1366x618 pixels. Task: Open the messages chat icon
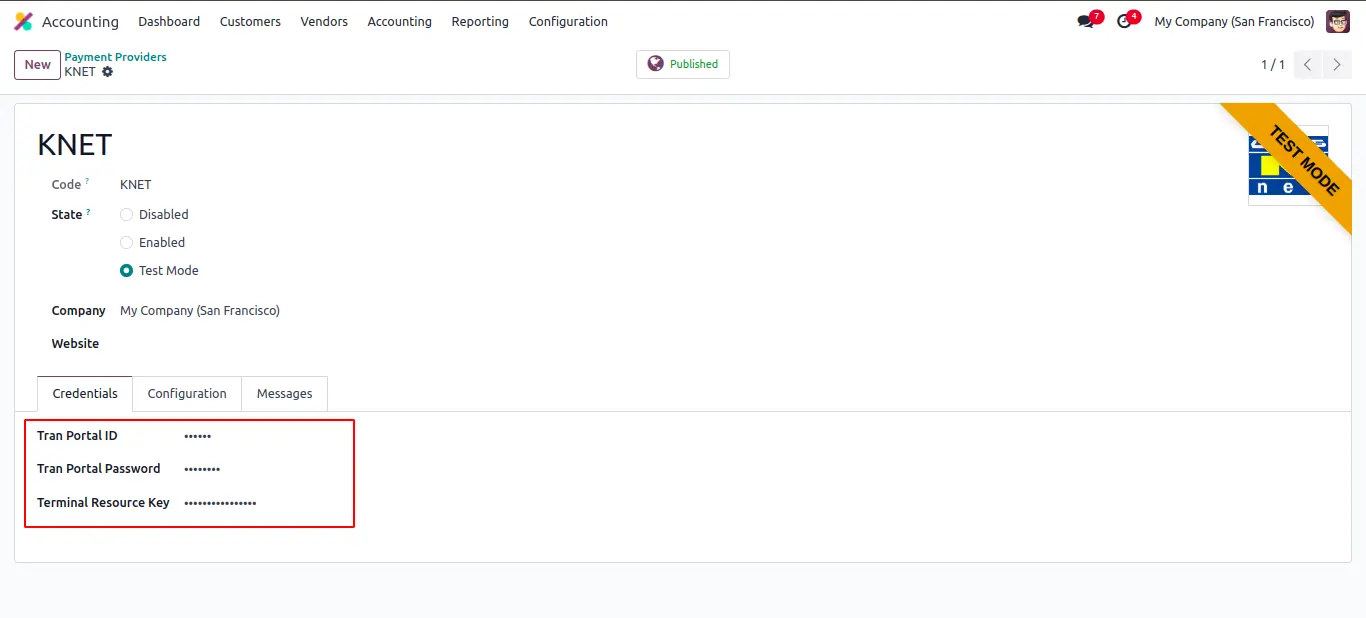click(x=1086, y=21)
